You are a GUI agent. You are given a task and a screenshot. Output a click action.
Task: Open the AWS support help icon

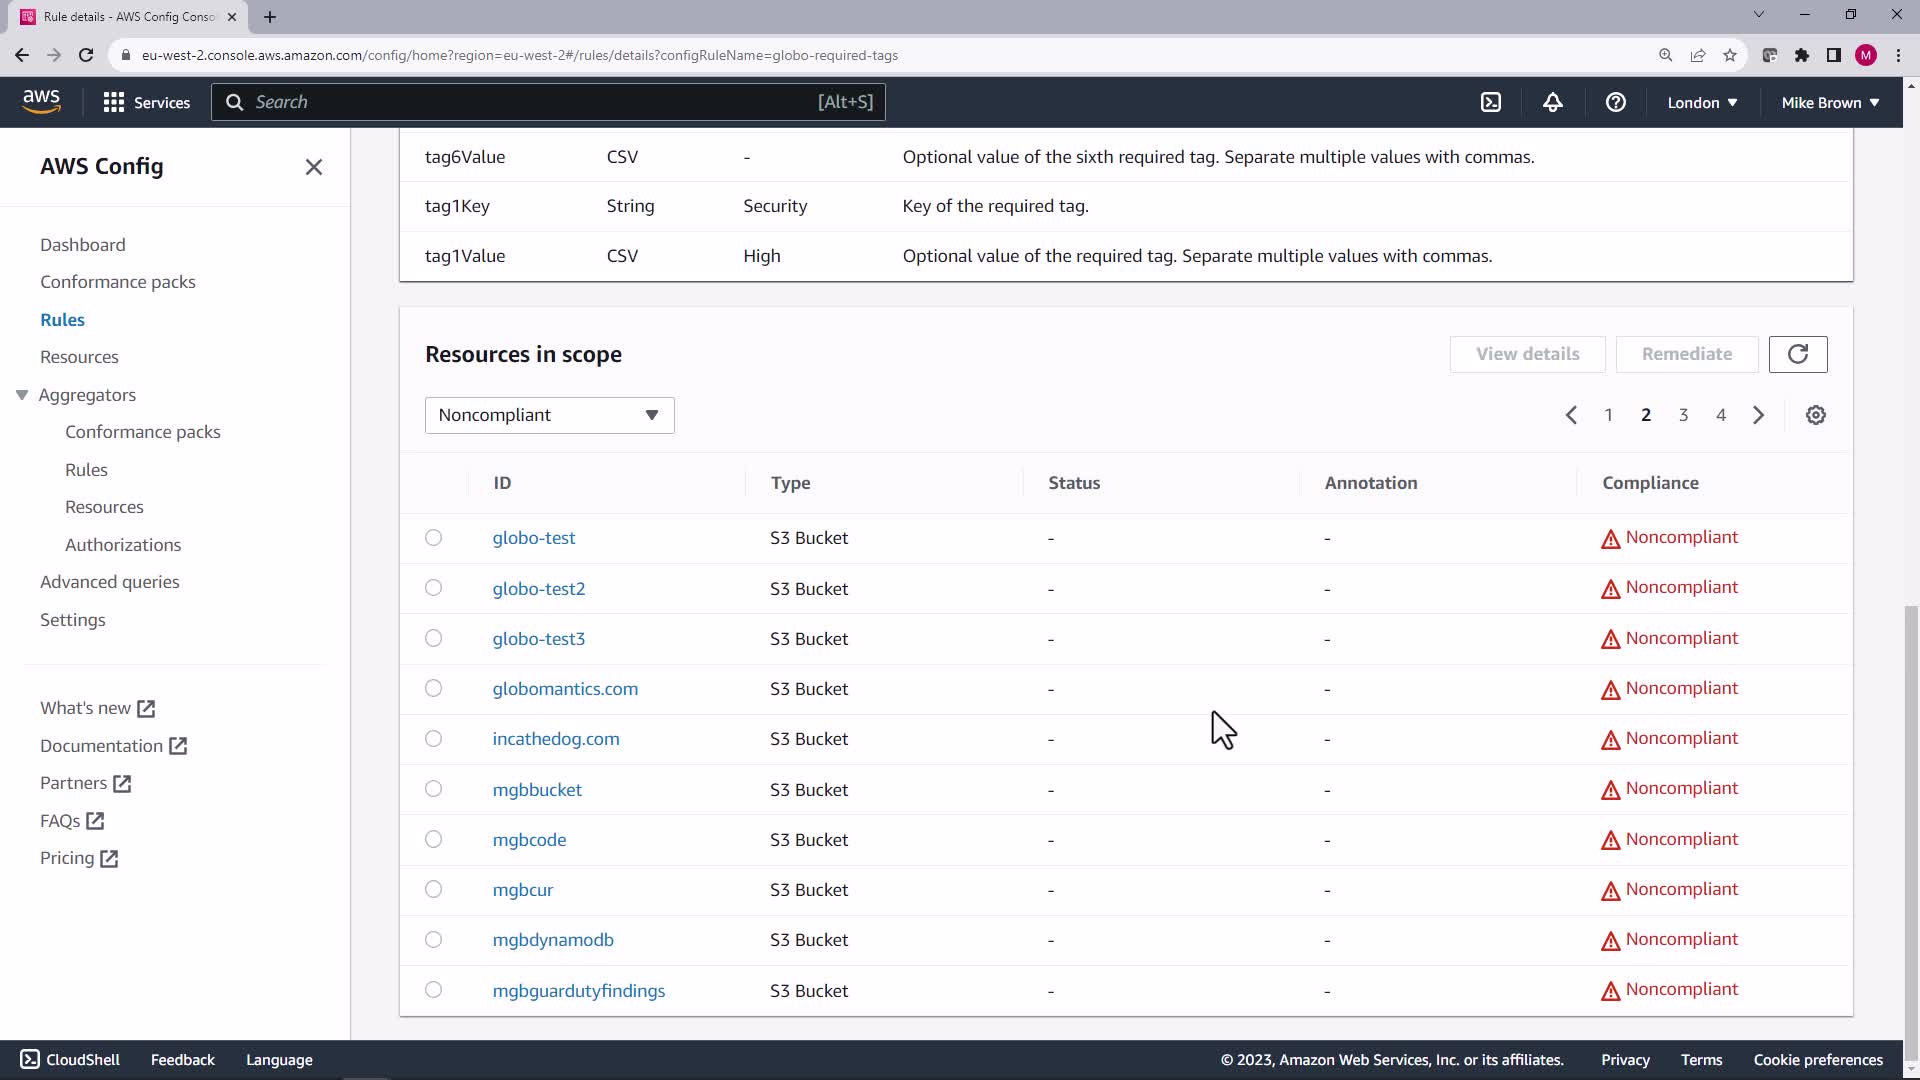pyautogui.click(x=1615, y=102)
